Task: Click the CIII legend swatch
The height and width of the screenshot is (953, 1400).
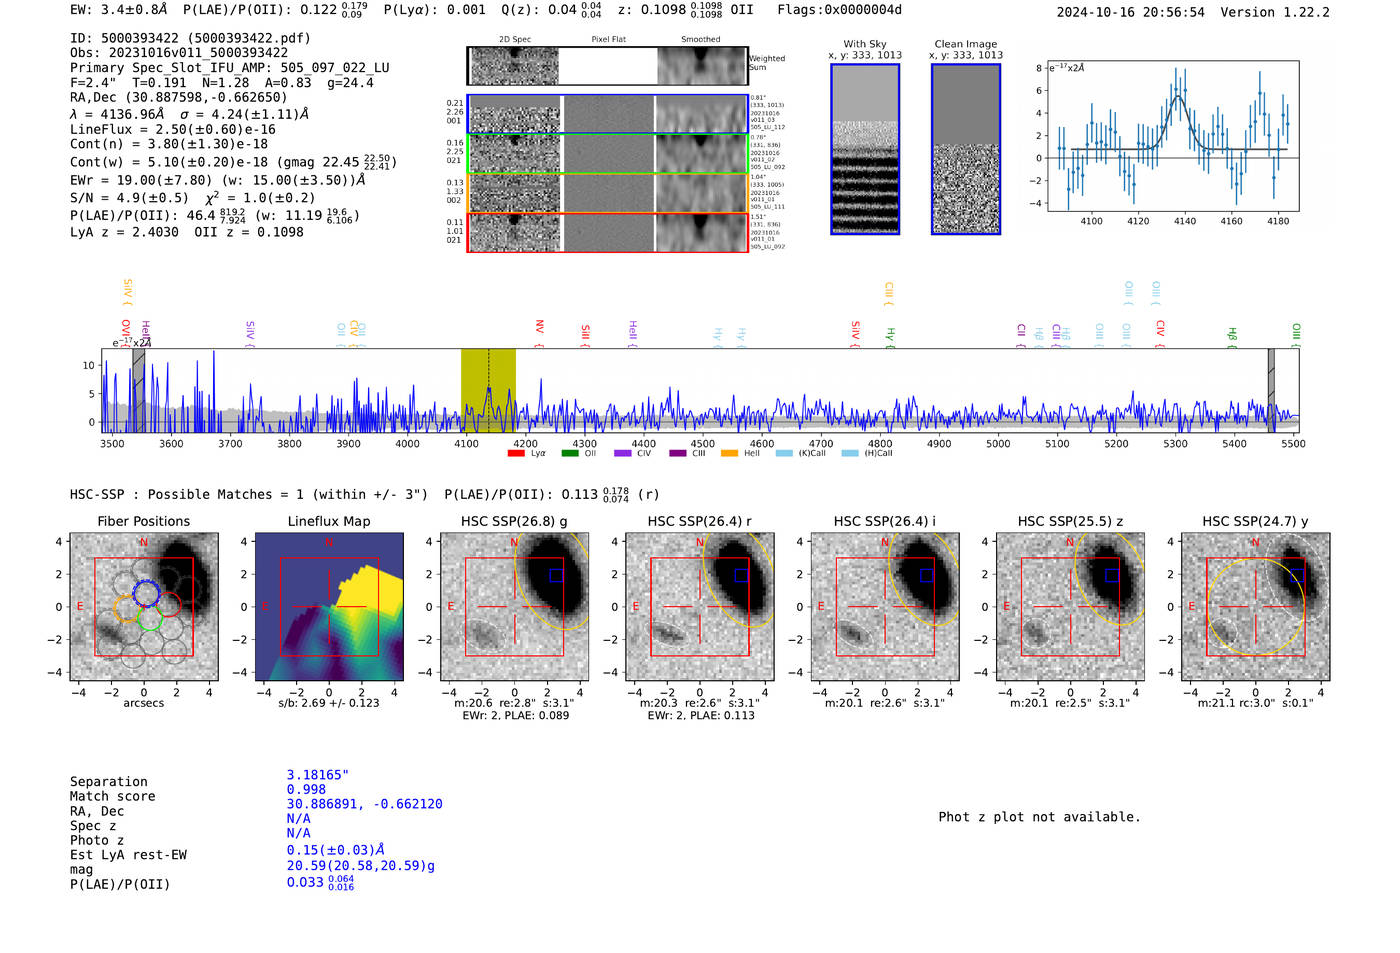Action: coord(678,453)
